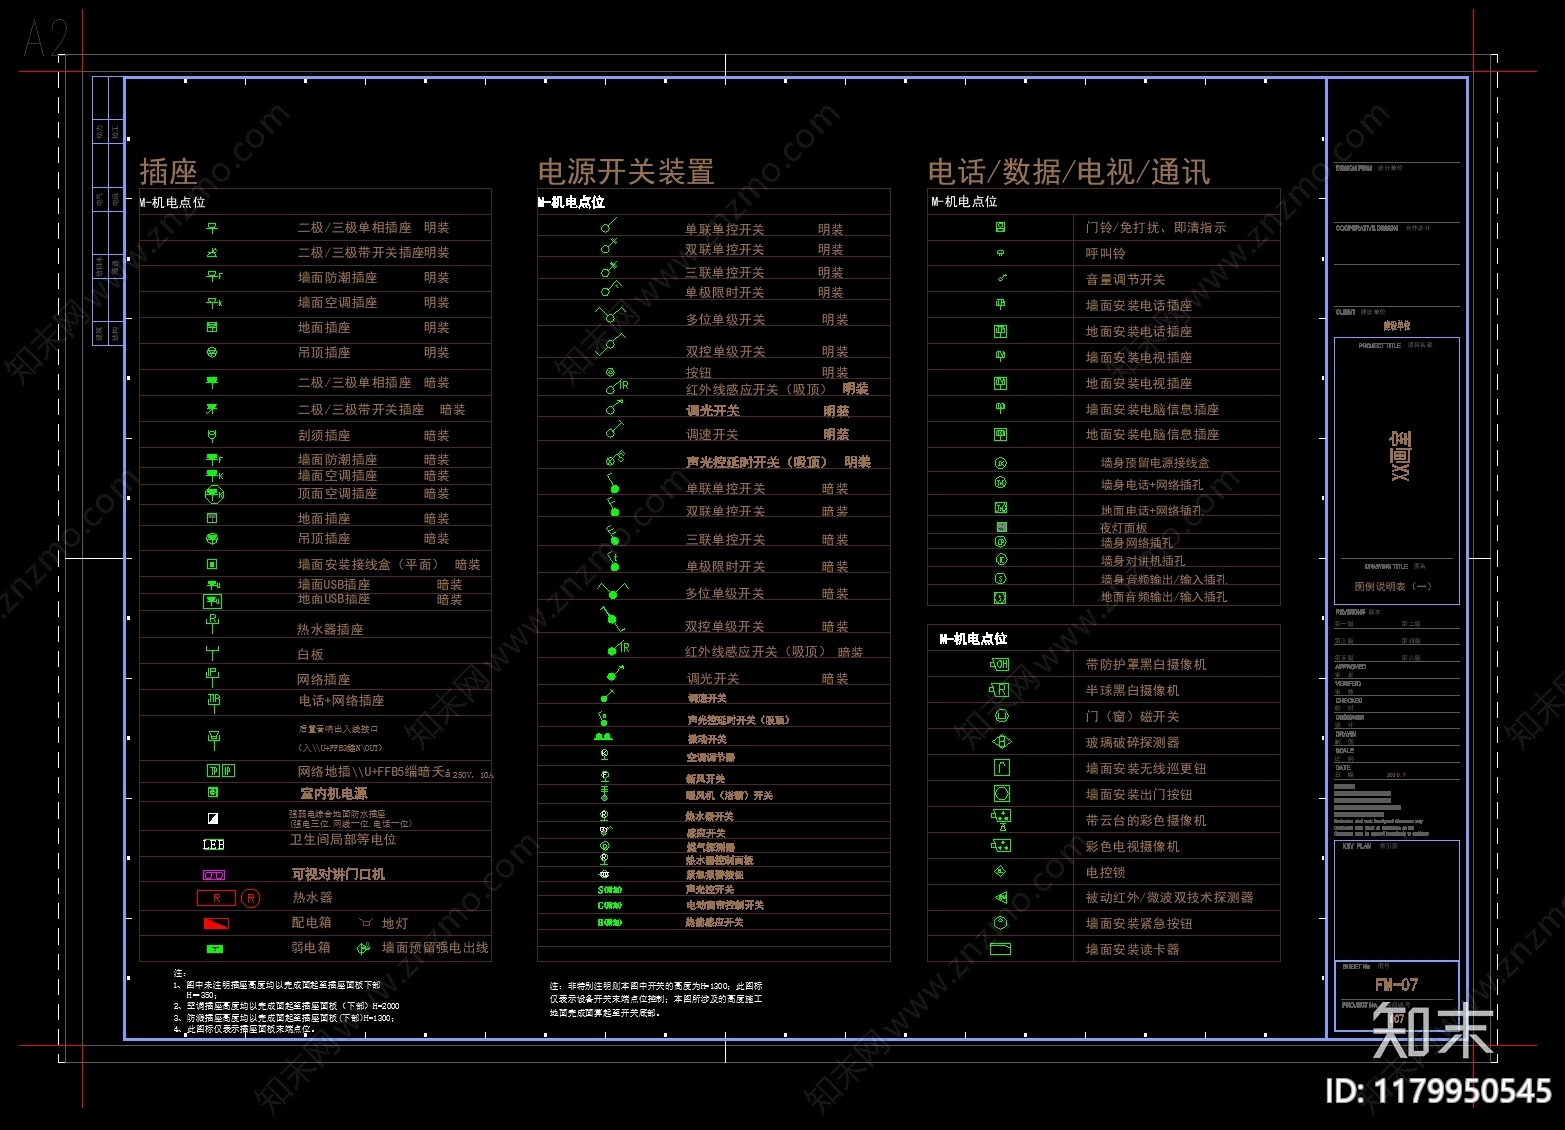Select the electric lock symbol beside 电控锁

1000,872
